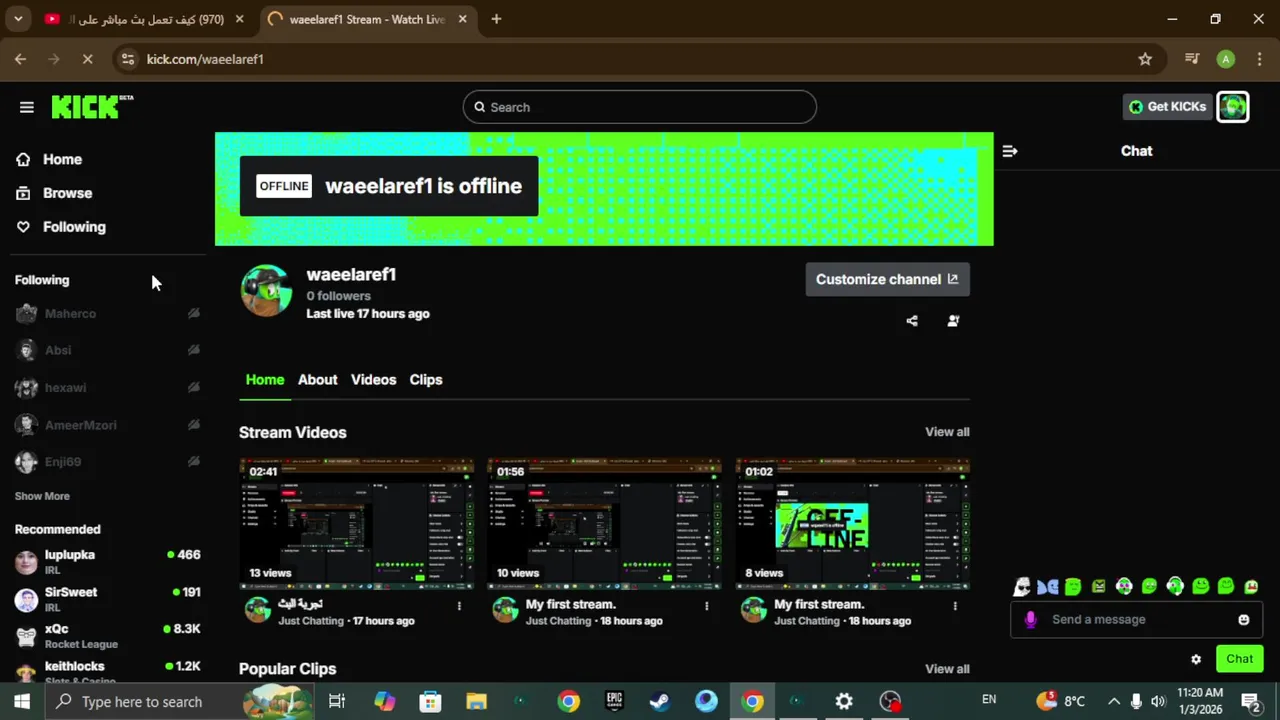This screenshot has width=1280, height=720.
Task: Click the Windows Start button
Action: 21,702
